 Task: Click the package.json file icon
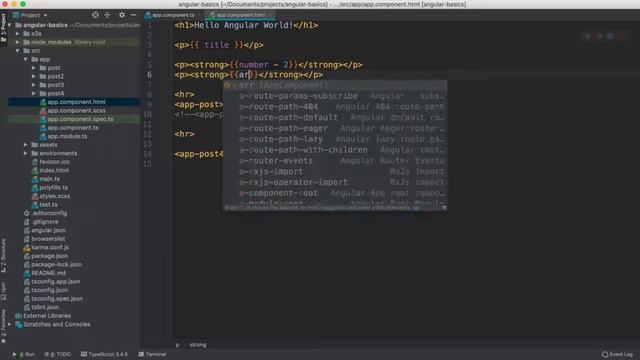pos(27,256)
